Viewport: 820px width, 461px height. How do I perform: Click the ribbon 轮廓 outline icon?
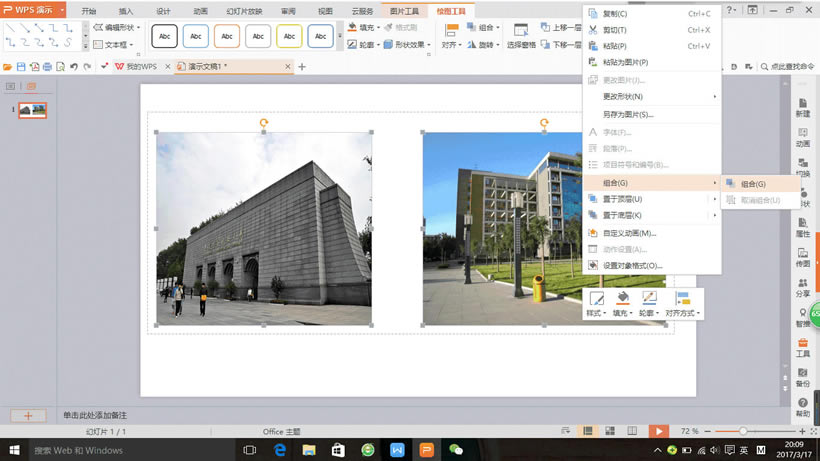[352, 44]
